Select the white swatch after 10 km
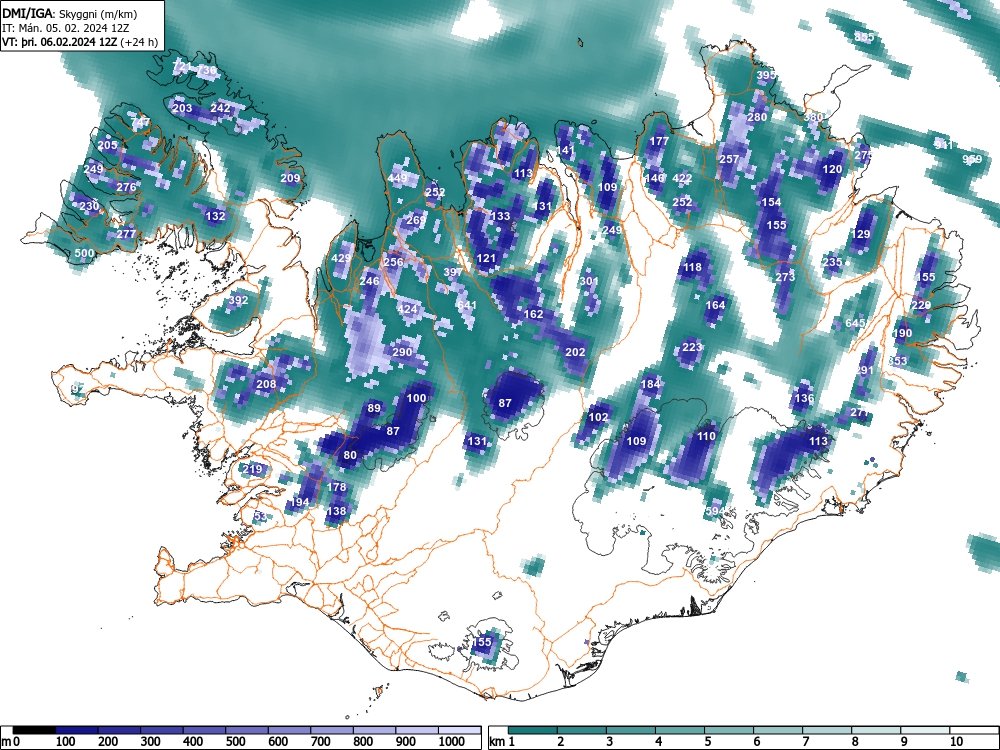The height and width of the screenshot is (750, 1000). (974, 730)
